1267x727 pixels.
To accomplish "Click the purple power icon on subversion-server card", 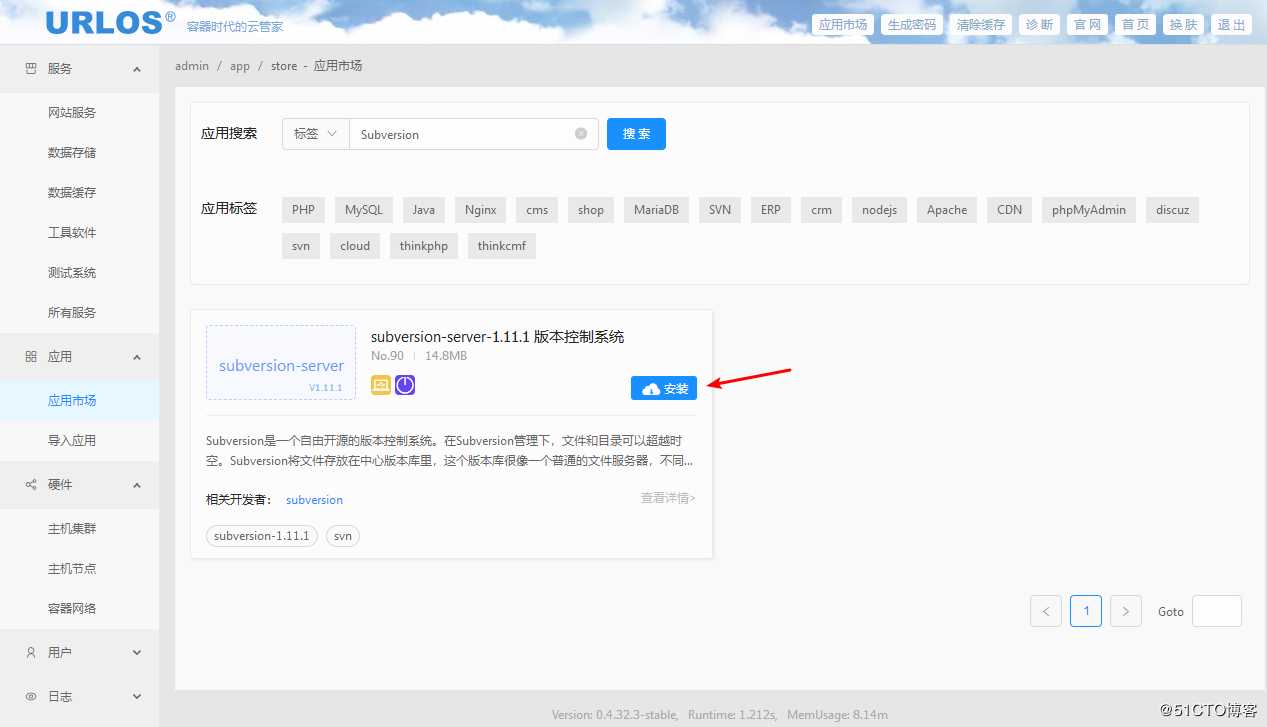I will [405, 385].
